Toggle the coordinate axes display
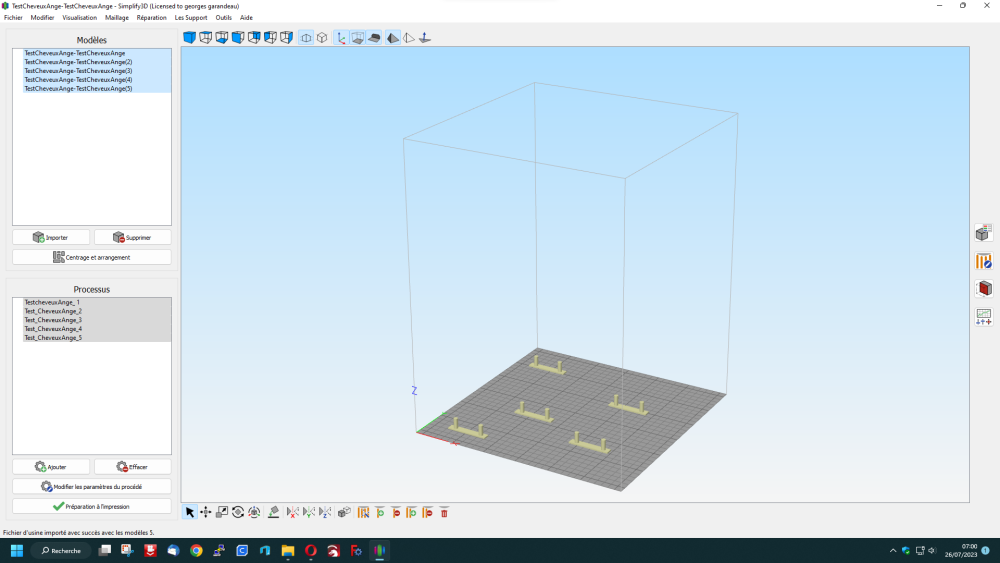The width and height of the screenshot is (1000, 563). coord(341,38)
